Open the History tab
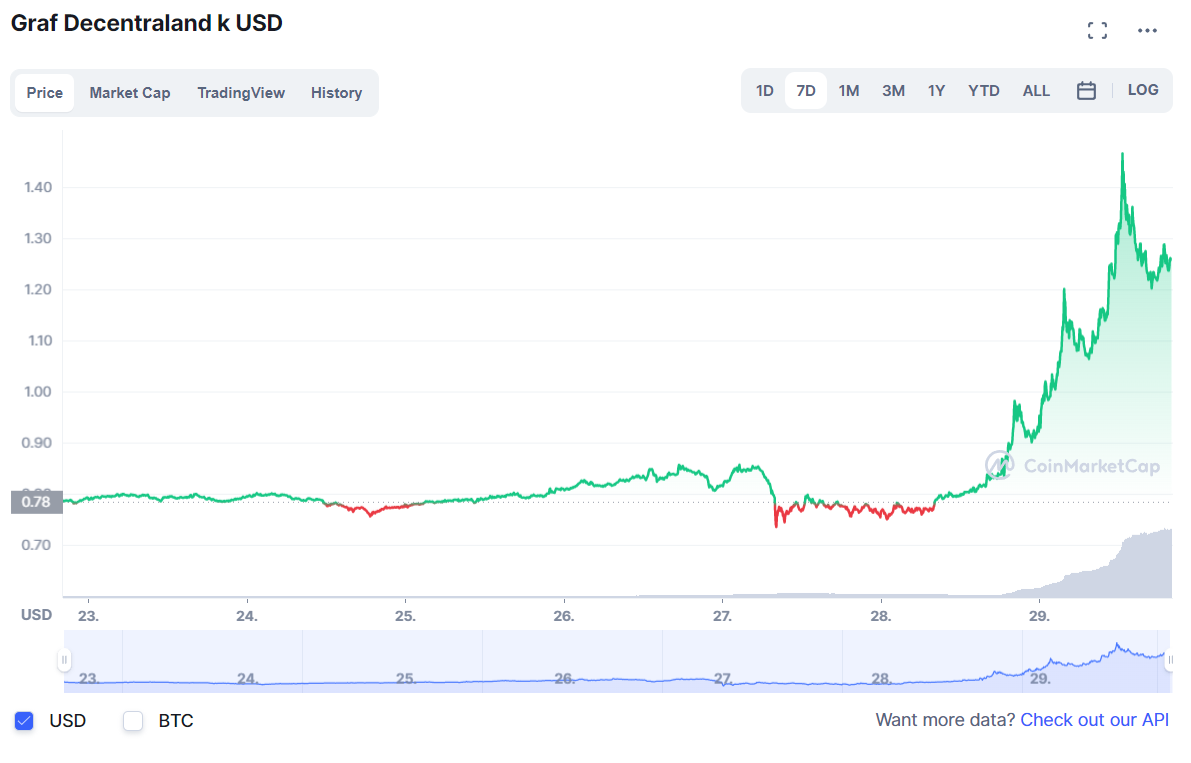 (x=336, y=93)
